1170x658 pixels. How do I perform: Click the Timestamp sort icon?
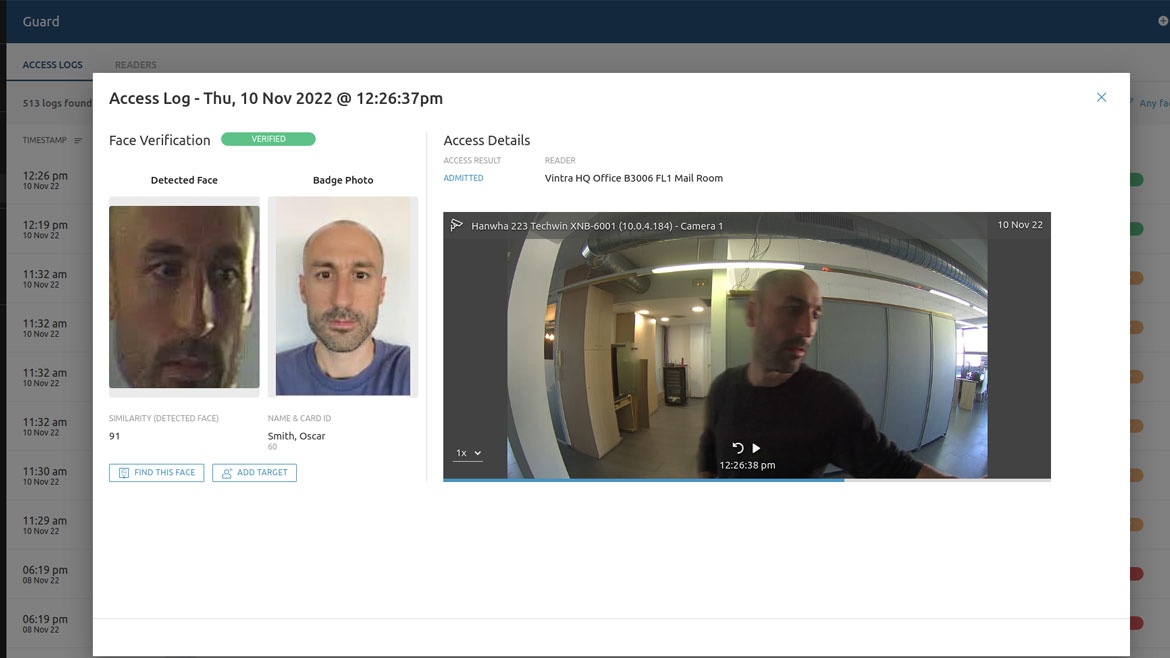[x=78, y=141]
